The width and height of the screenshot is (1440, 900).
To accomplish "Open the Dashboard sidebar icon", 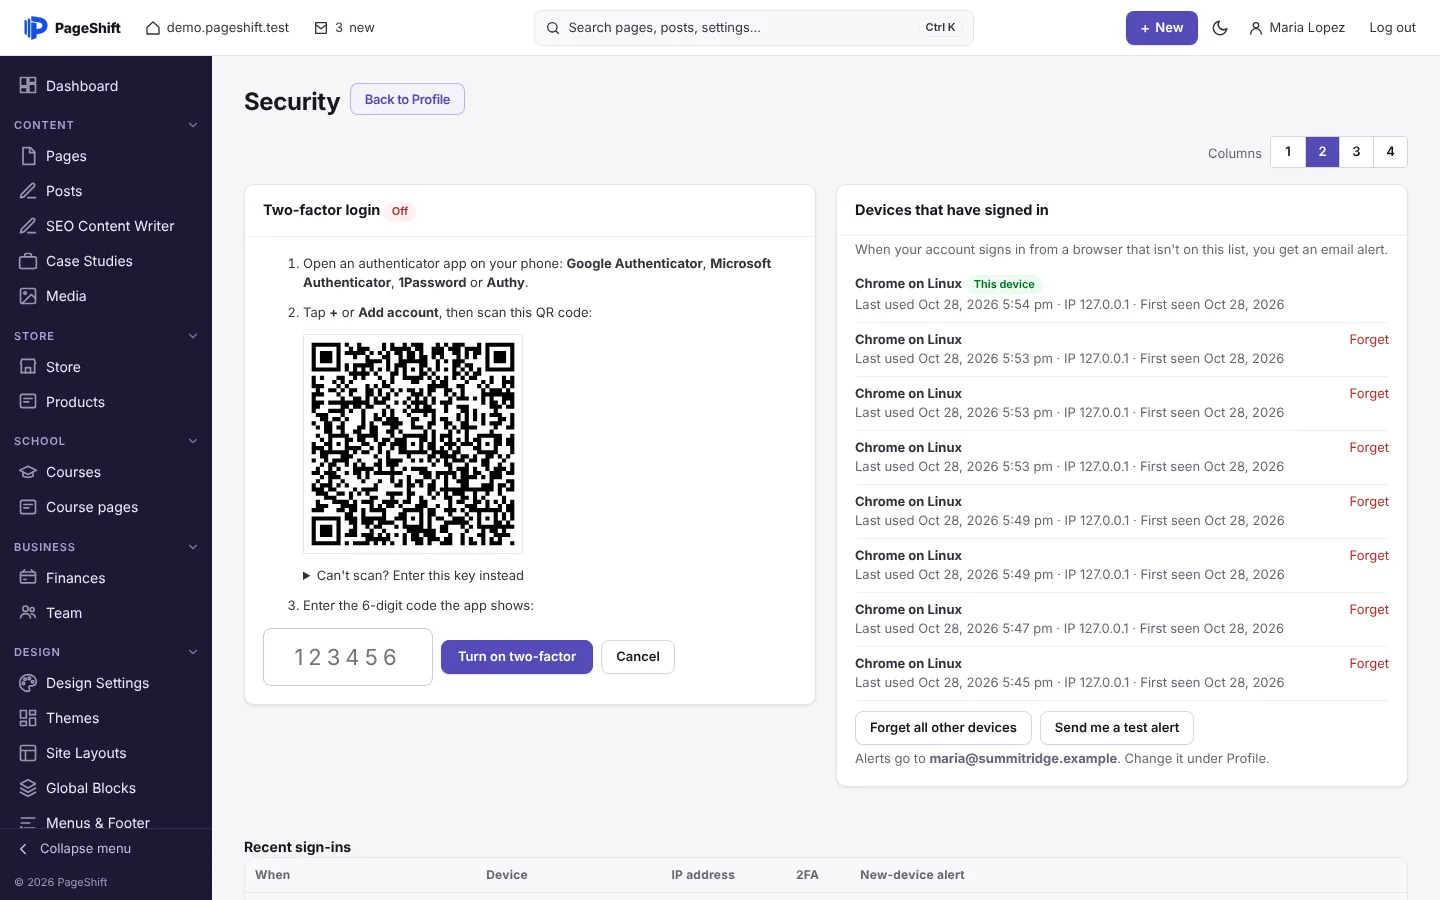I will (28, 86).
